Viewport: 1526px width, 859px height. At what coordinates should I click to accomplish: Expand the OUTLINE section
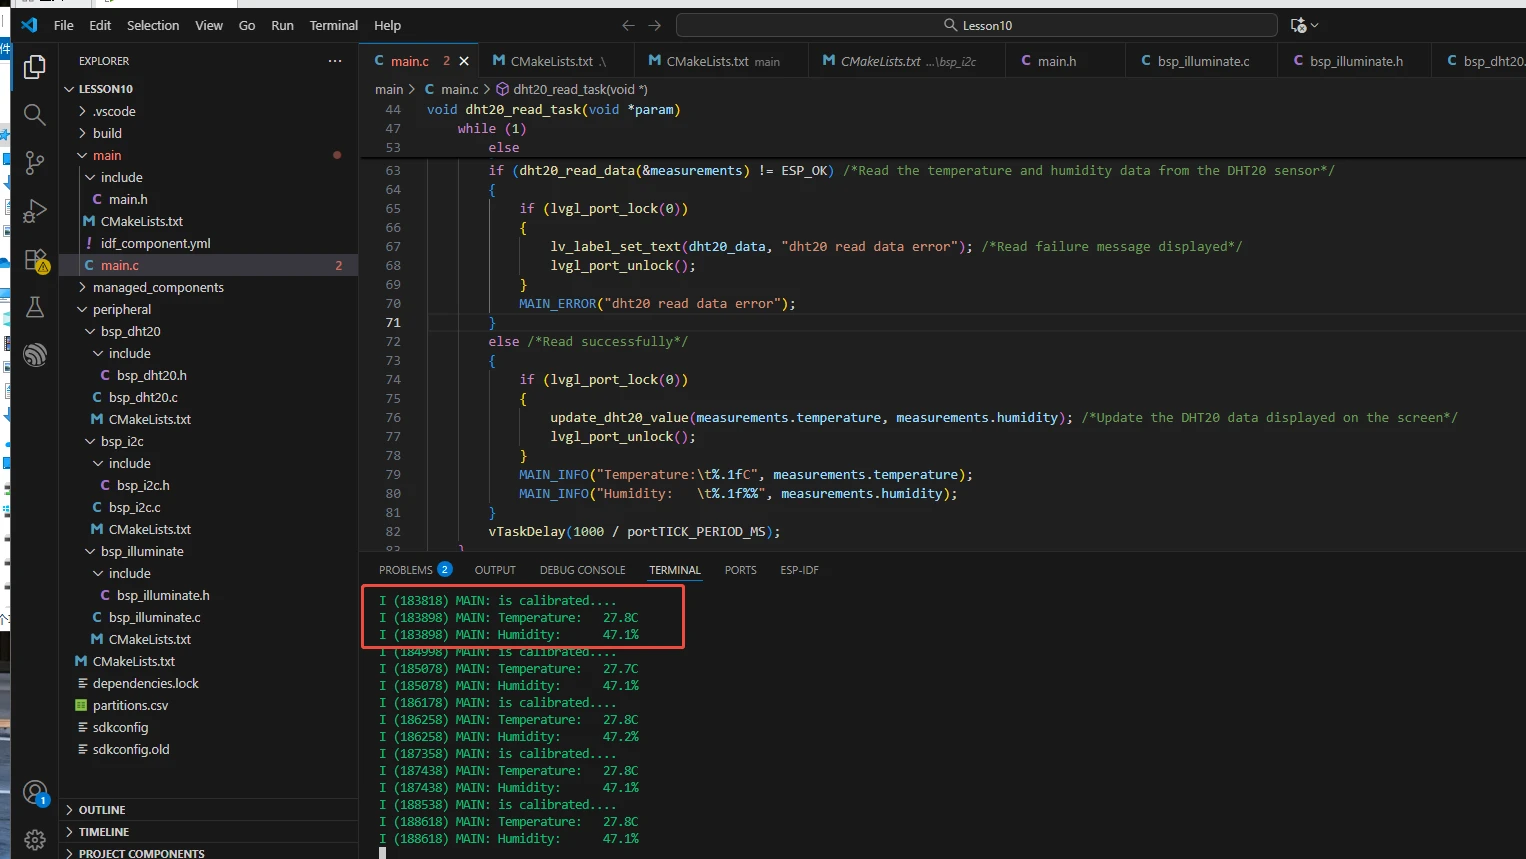point(102,810)
